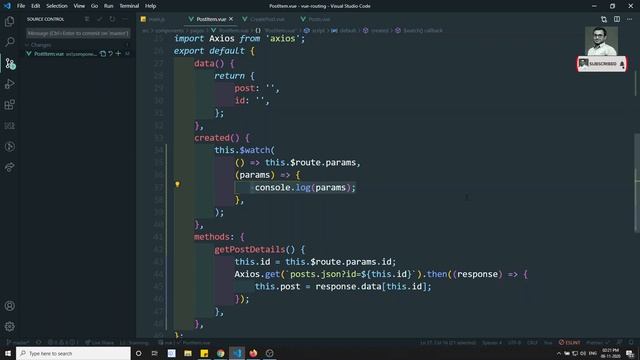Click the view-as-tree icon in Source Control header
Screen dimensions: 640x360
click(x=87, y=19)
